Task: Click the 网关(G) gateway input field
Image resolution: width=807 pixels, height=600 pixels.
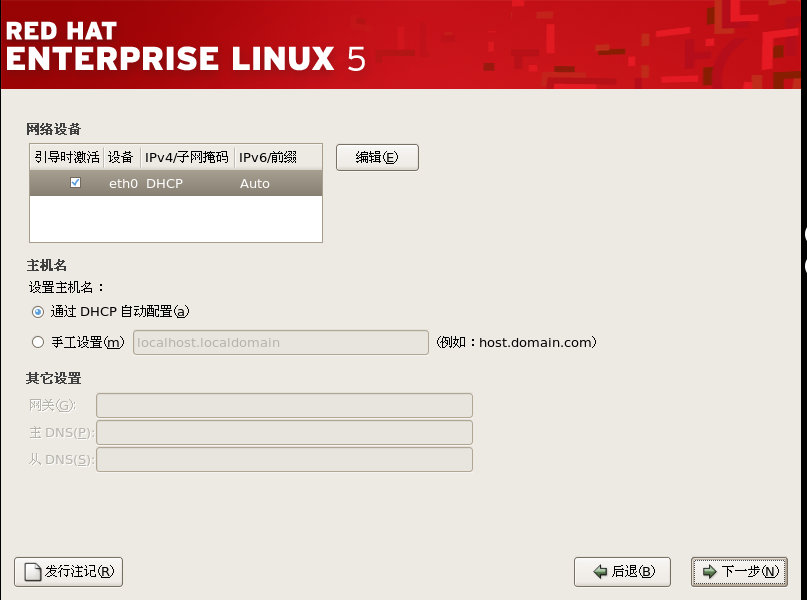Action: coord(284,405)
